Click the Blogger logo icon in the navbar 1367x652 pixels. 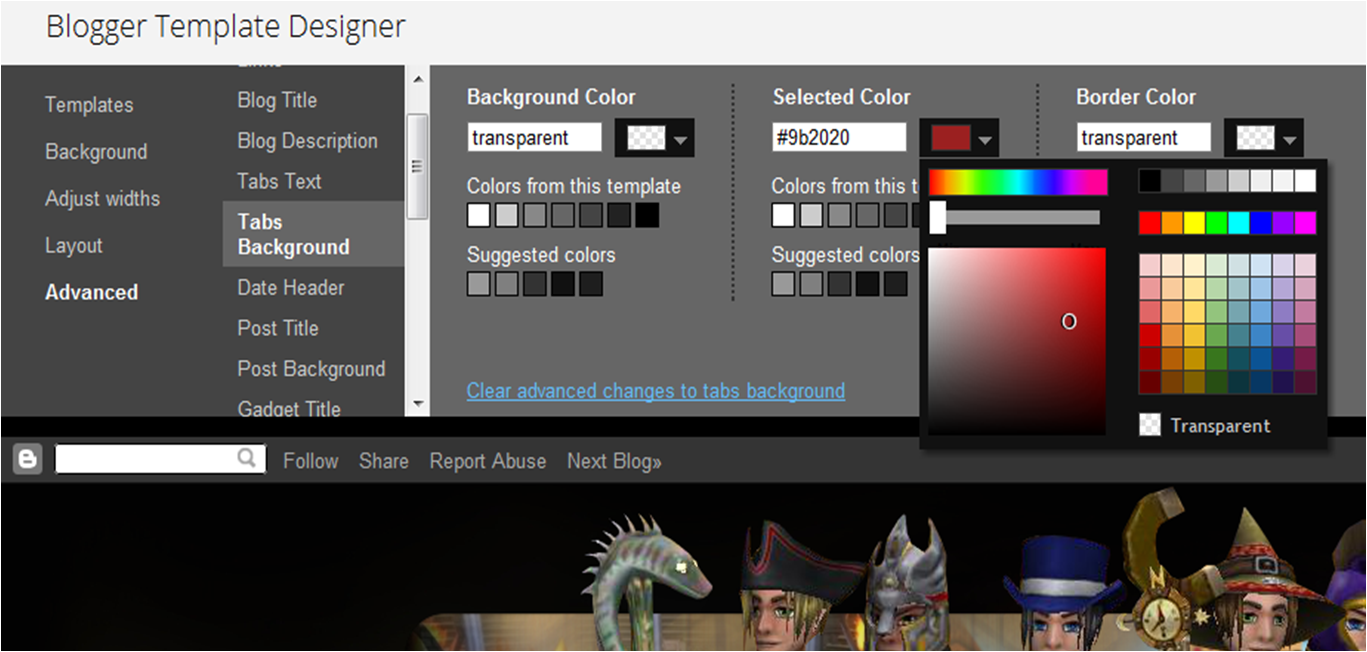[x=27, y=460]
